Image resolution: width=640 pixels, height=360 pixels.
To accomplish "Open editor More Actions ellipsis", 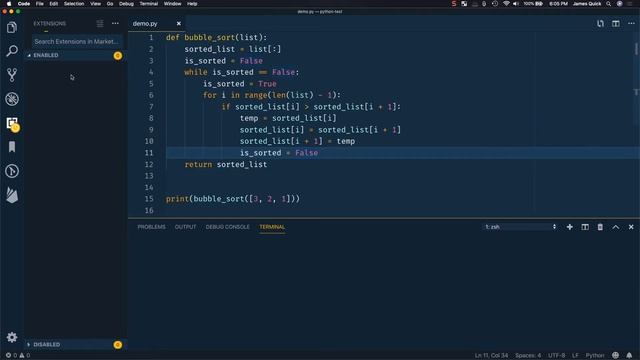I will pos(631,24).
